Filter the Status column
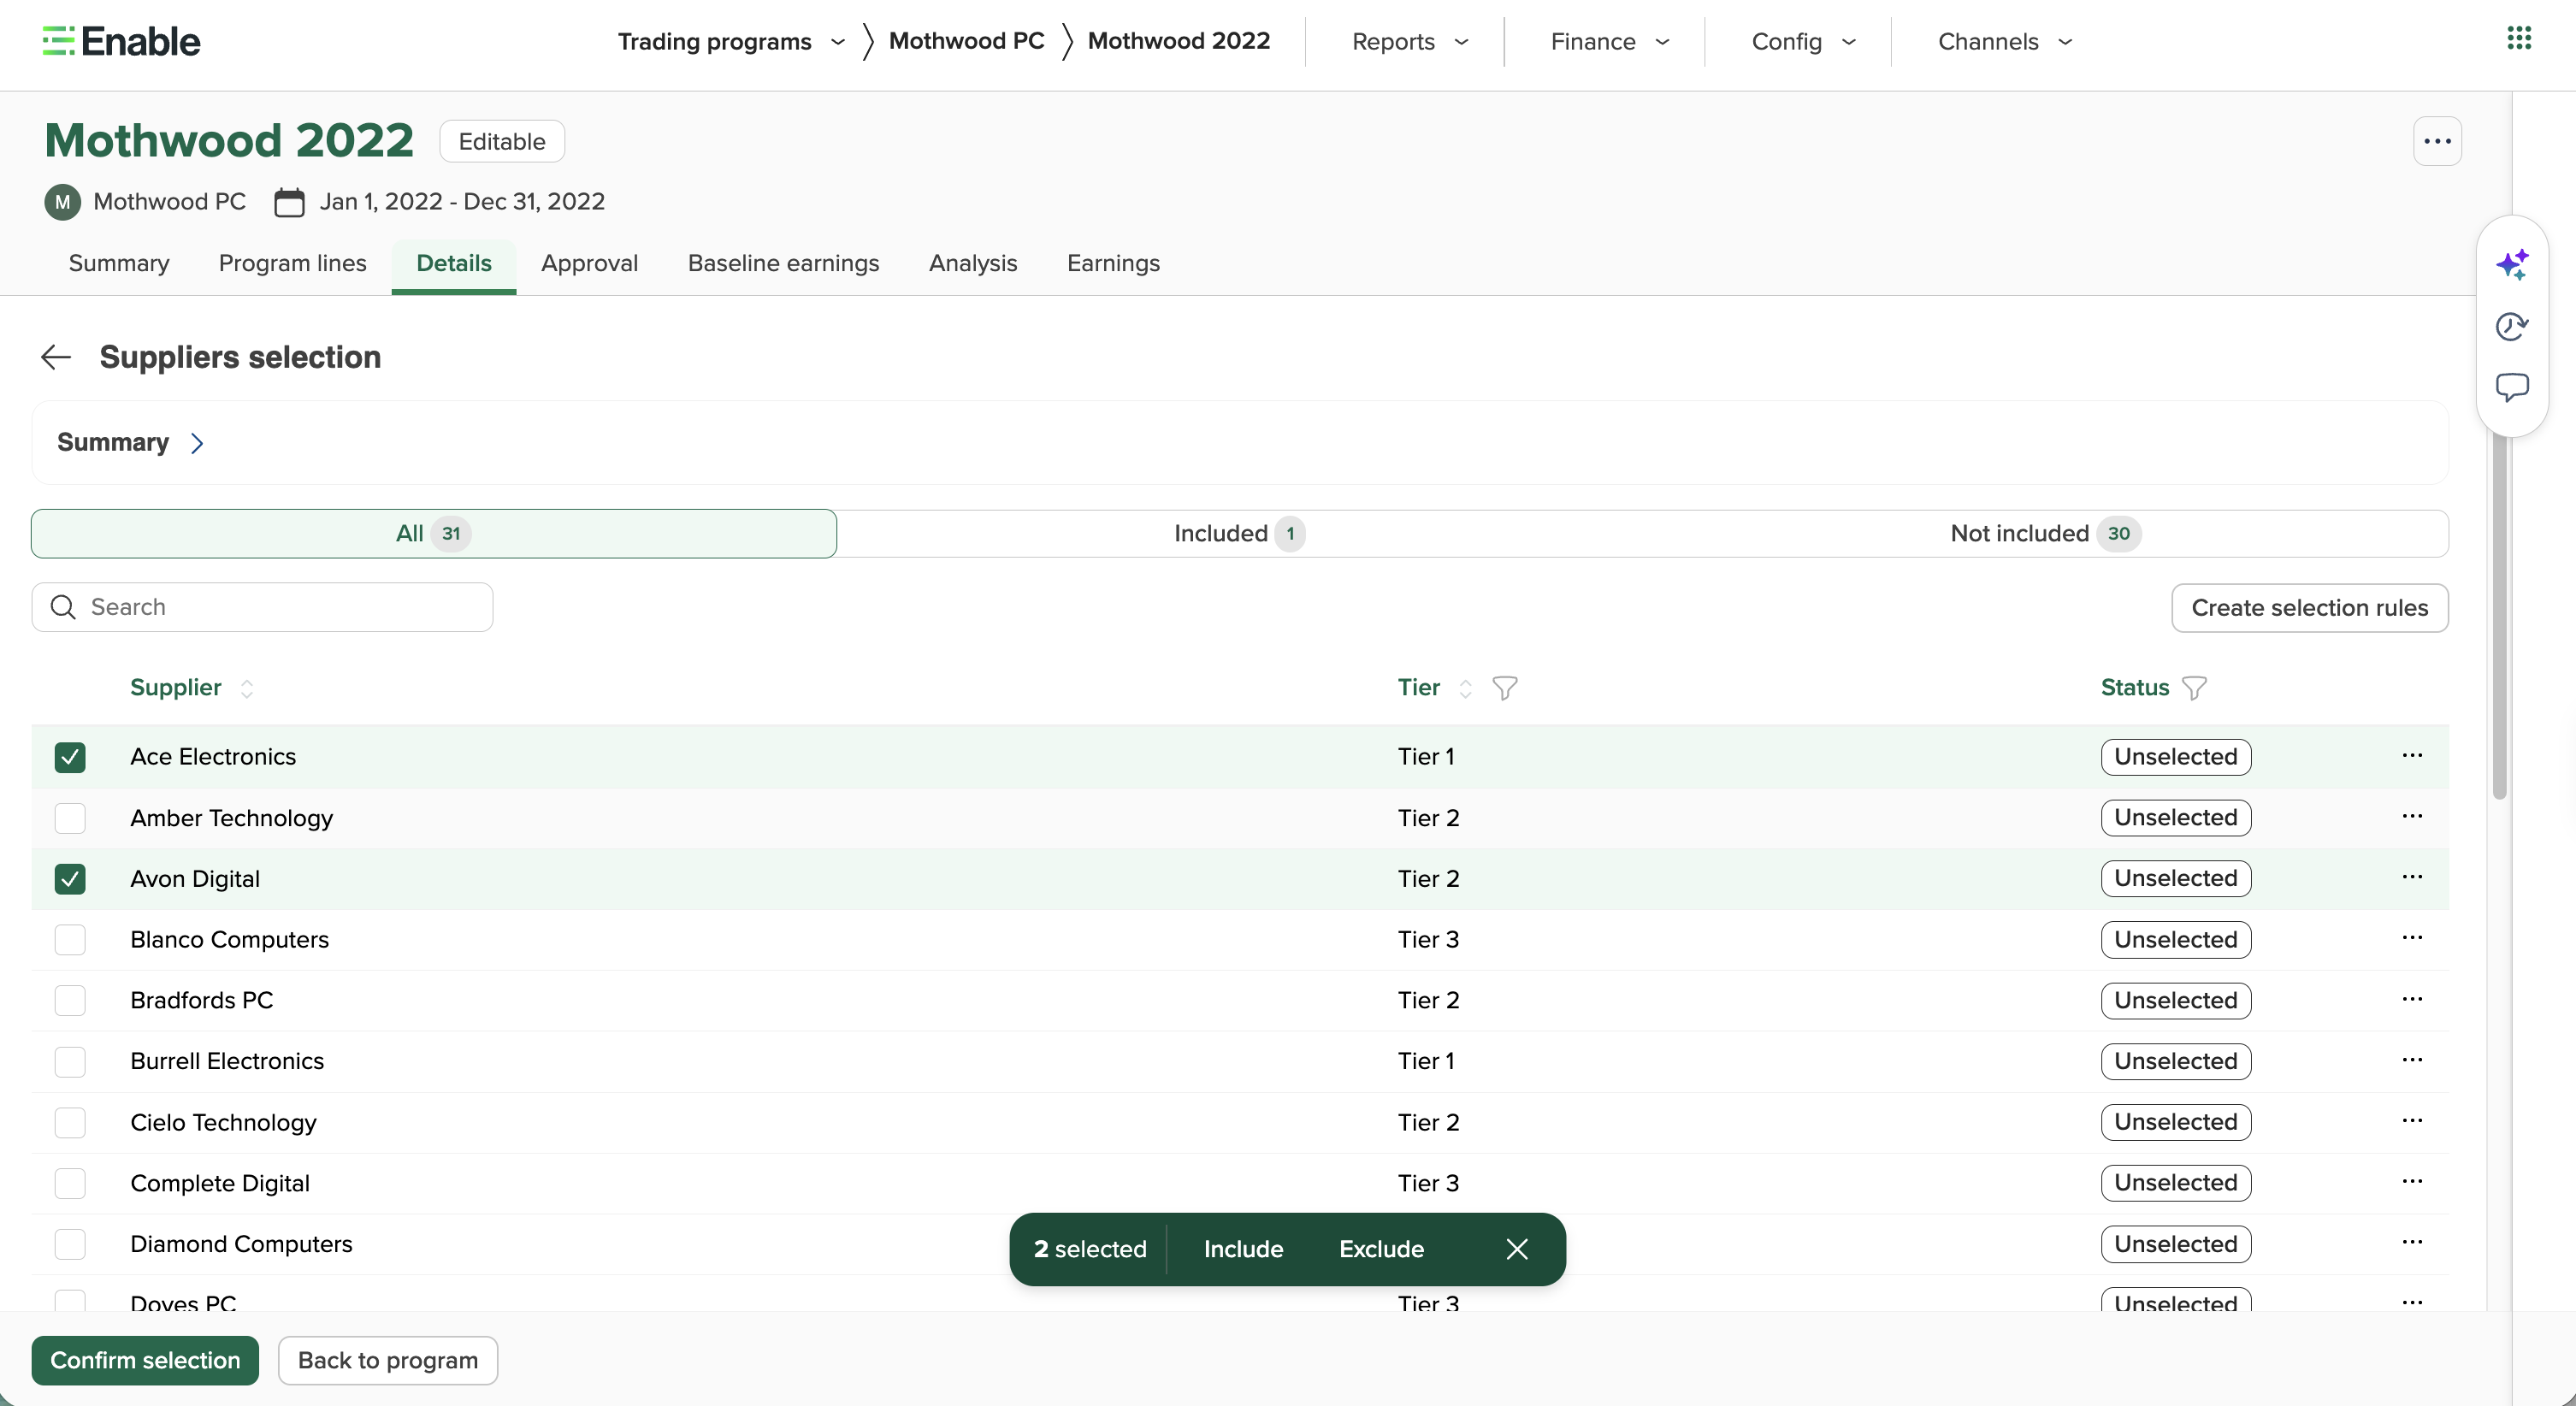This screenshot has height=1406, width=2576. coord(2194,688)
